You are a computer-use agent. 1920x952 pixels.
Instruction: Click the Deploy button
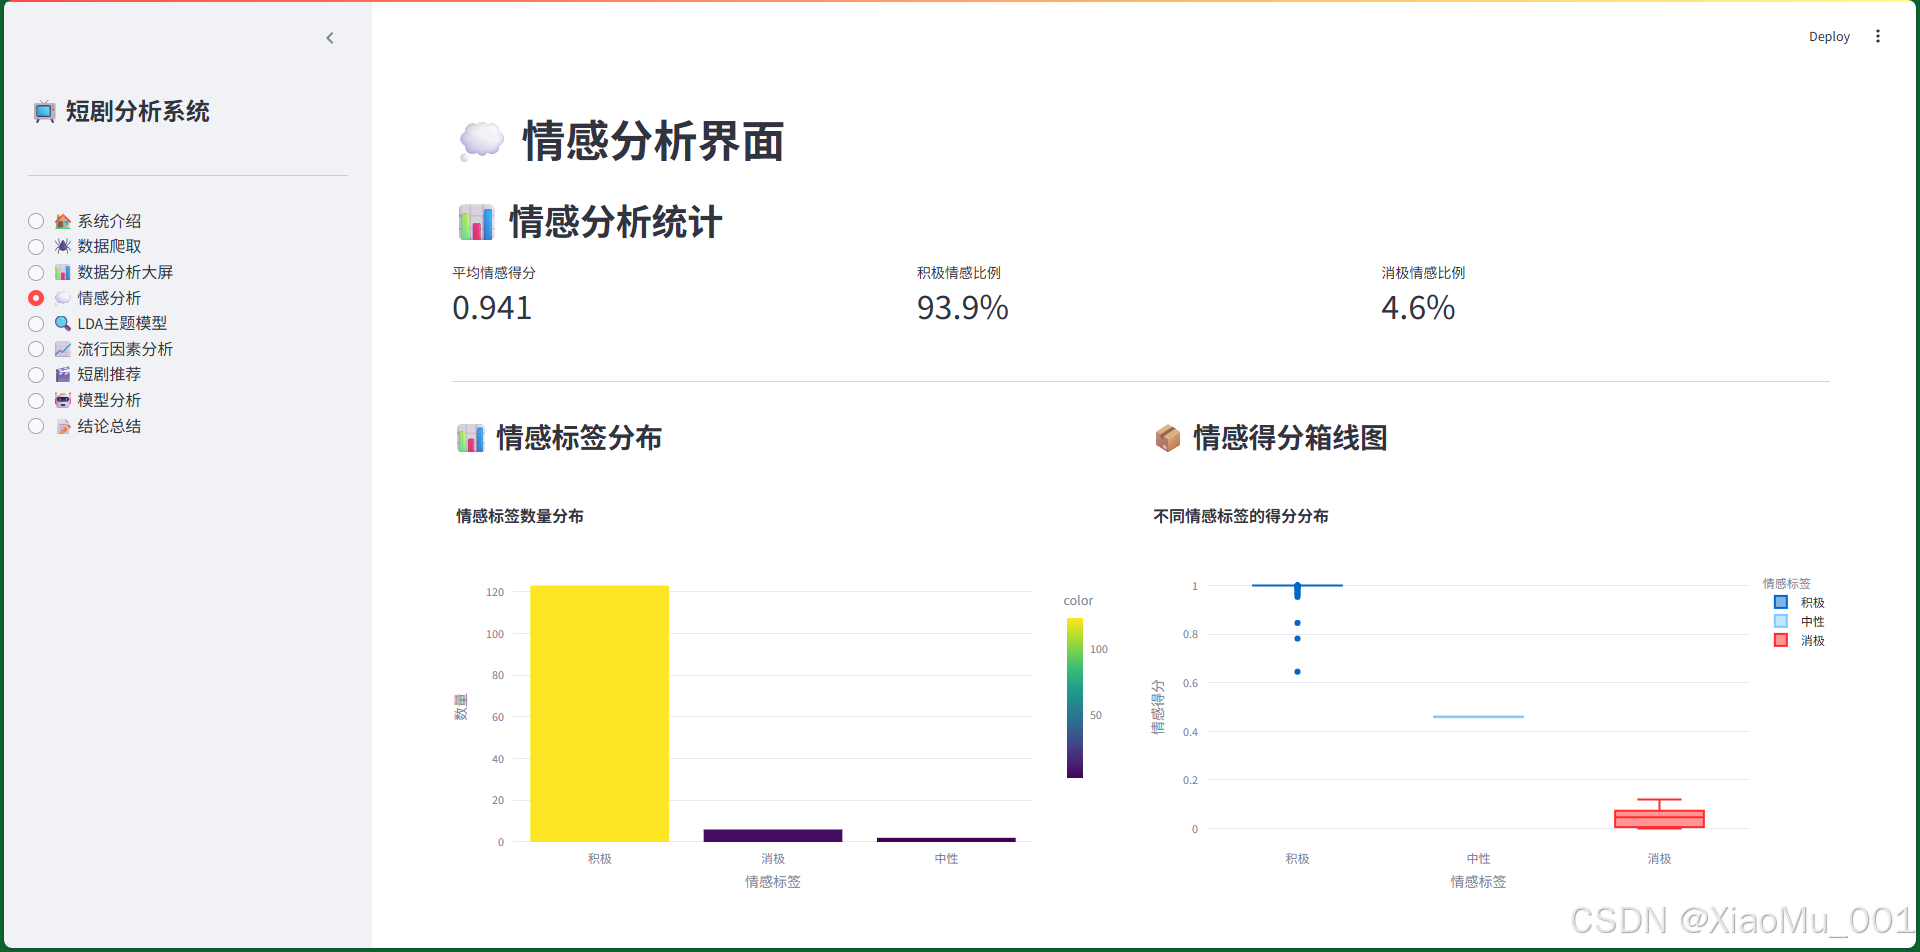click(x=1829, y=36)
